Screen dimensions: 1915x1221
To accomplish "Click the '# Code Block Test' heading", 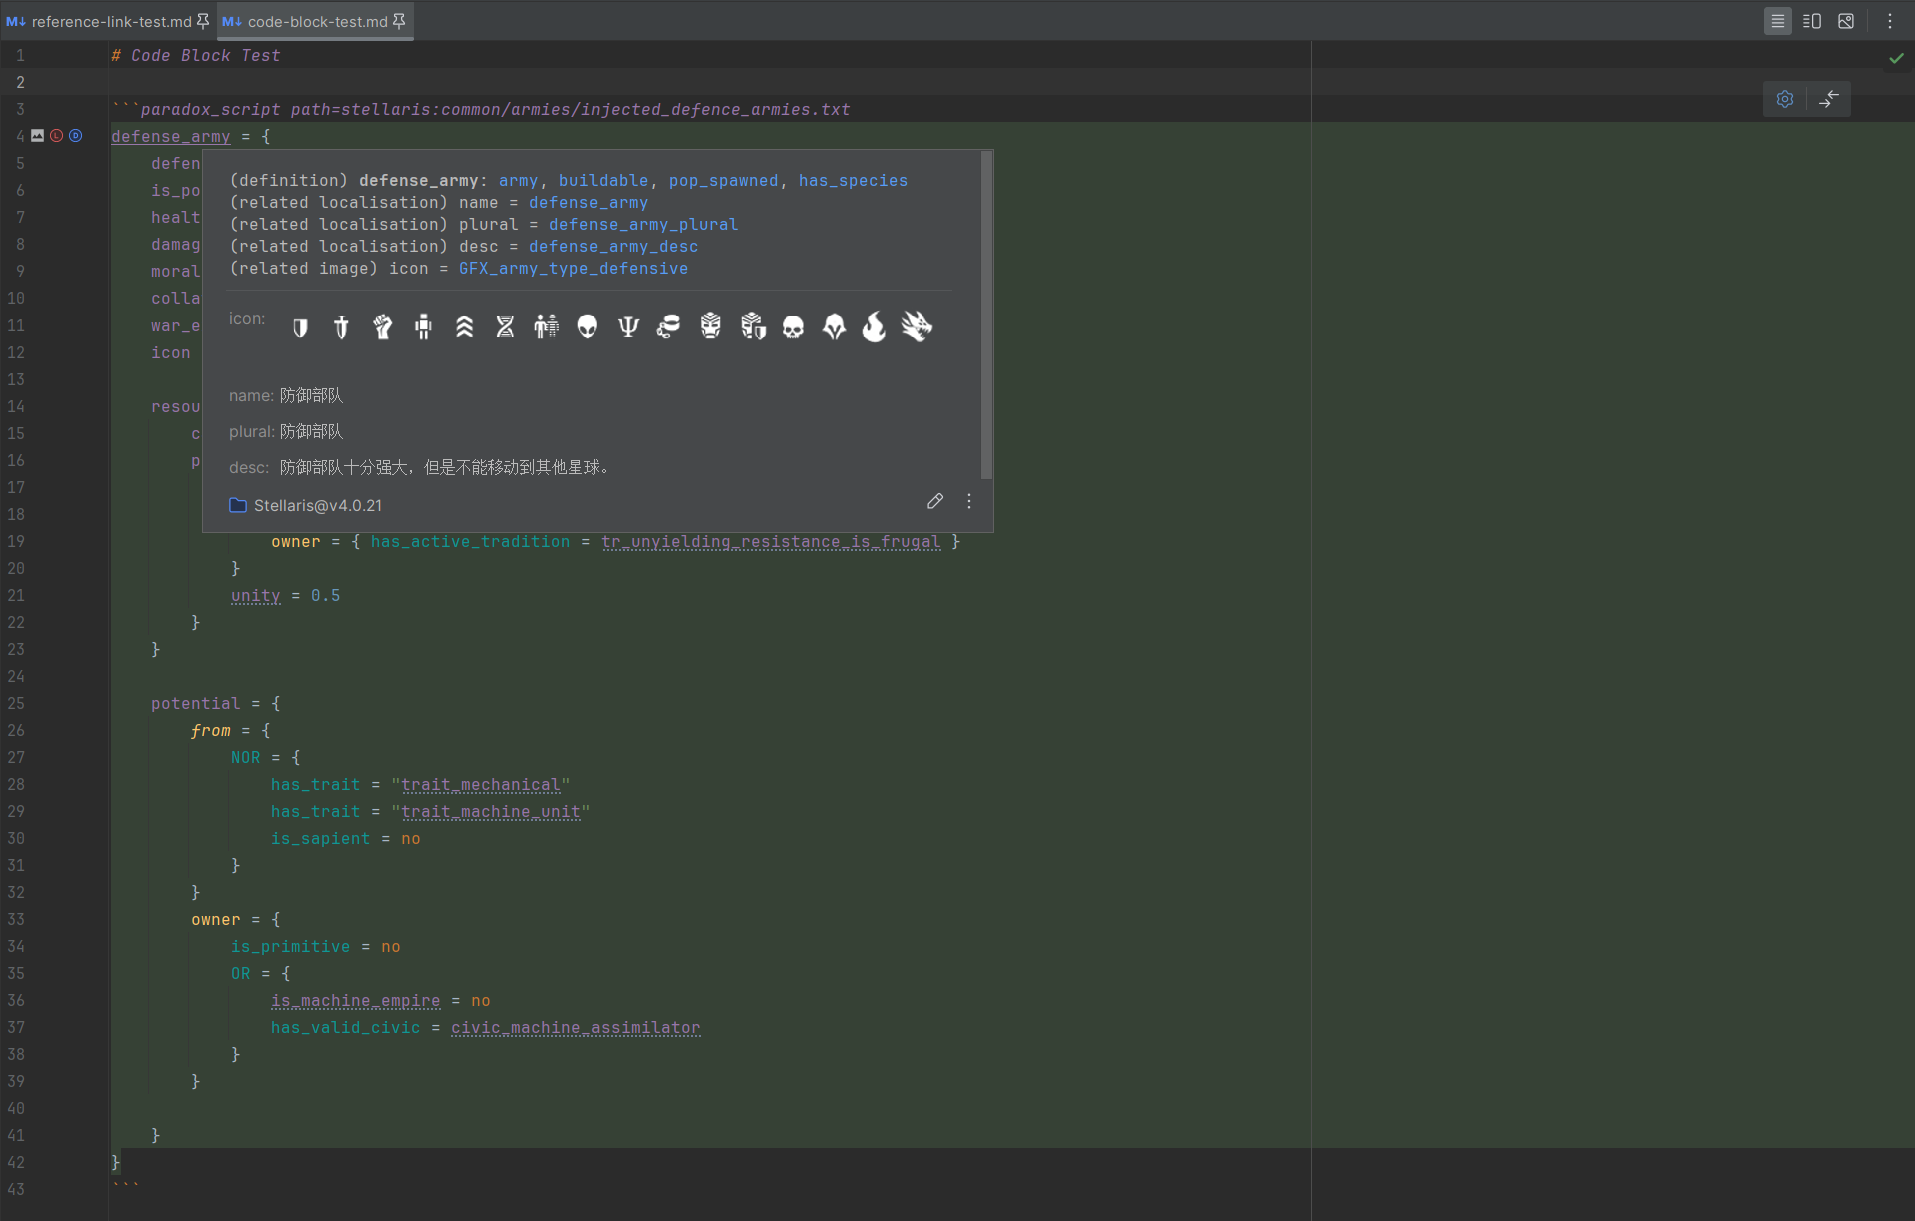I will 196,56.
